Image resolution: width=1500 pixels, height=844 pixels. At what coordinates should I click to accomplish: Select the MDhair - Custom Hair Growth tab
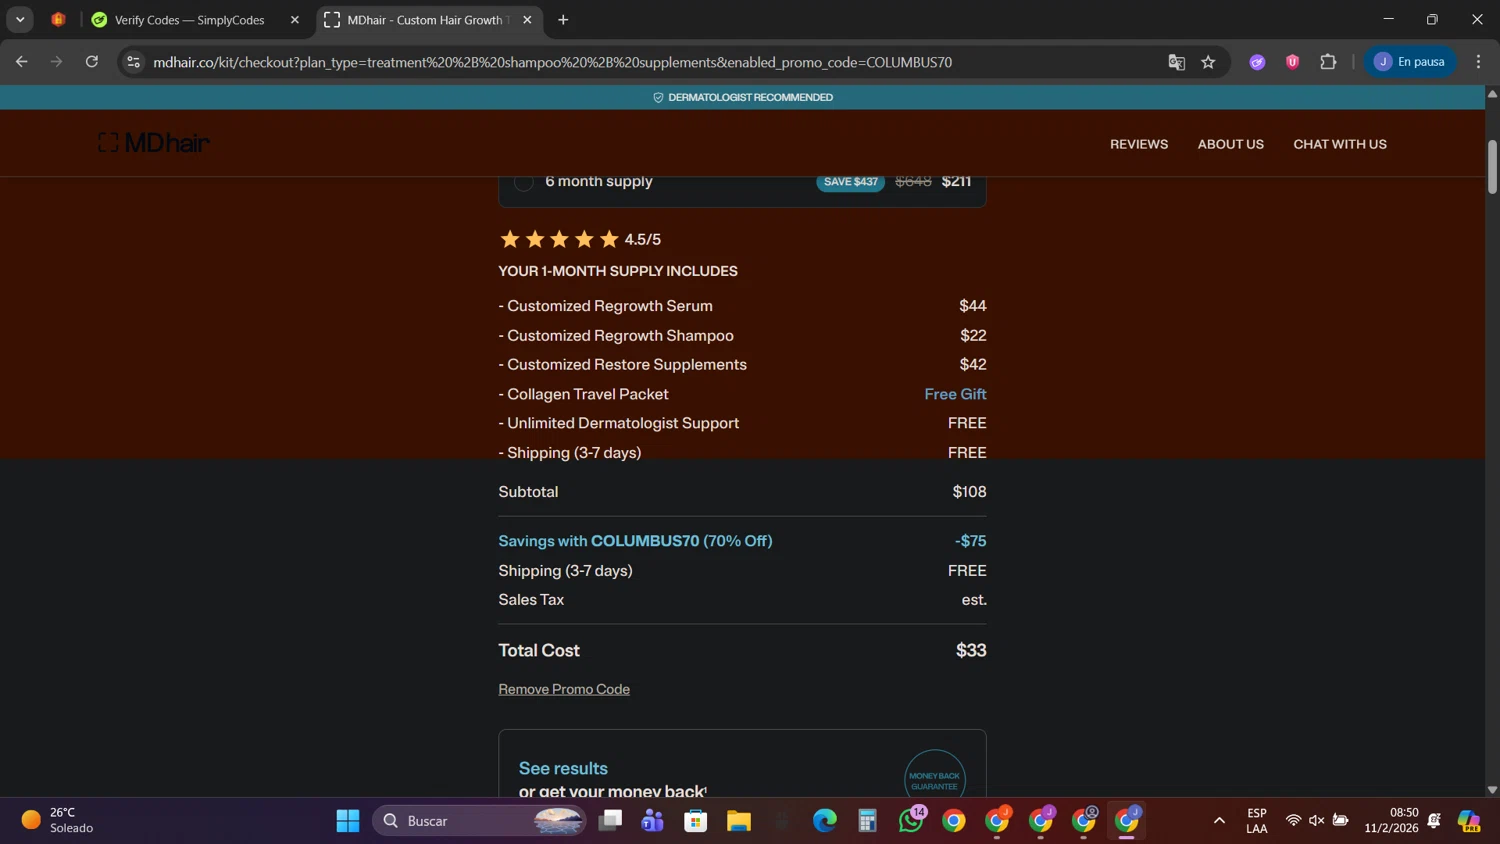point(430,20)
